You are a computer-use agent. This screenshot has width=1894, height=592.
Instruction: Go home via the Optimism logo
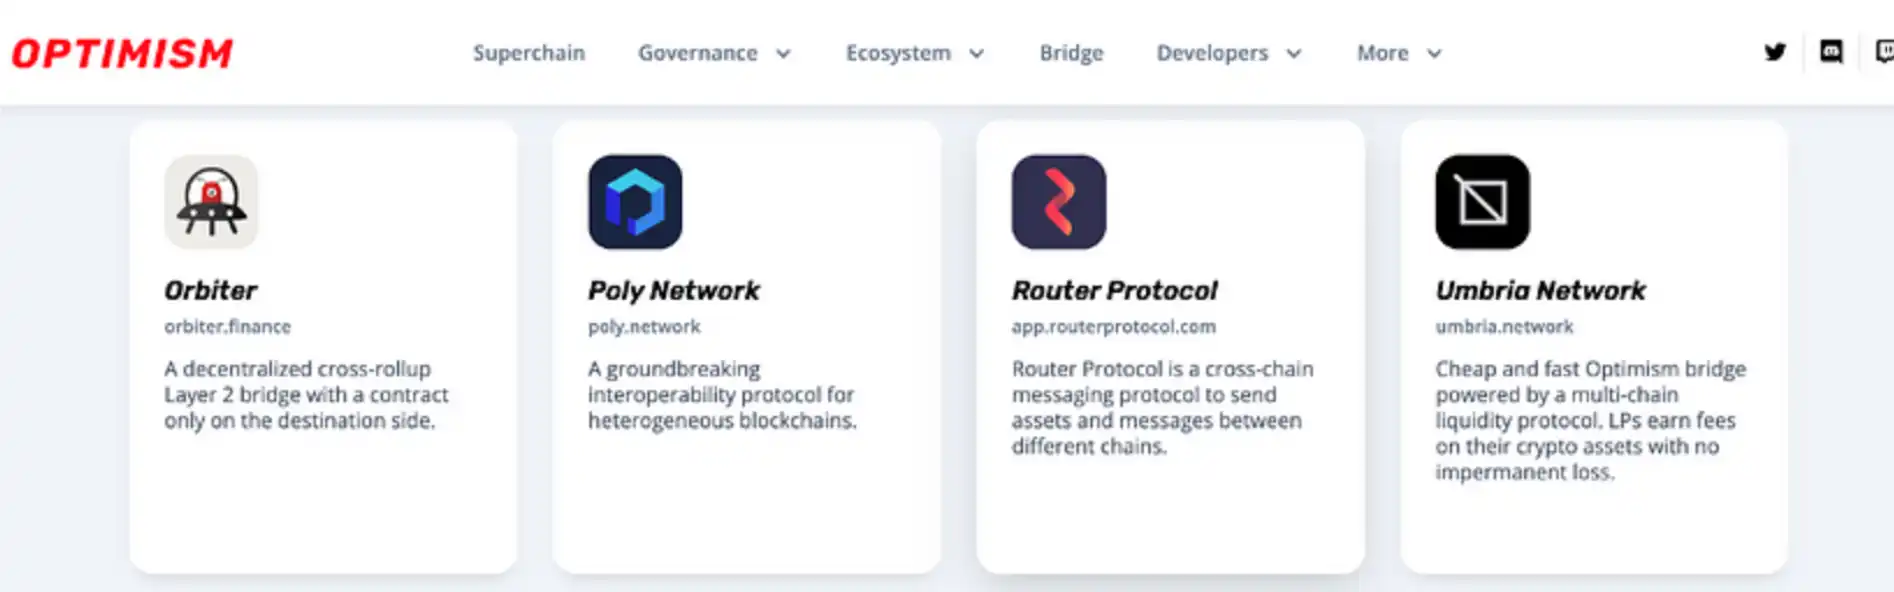(x=122, y=53)
